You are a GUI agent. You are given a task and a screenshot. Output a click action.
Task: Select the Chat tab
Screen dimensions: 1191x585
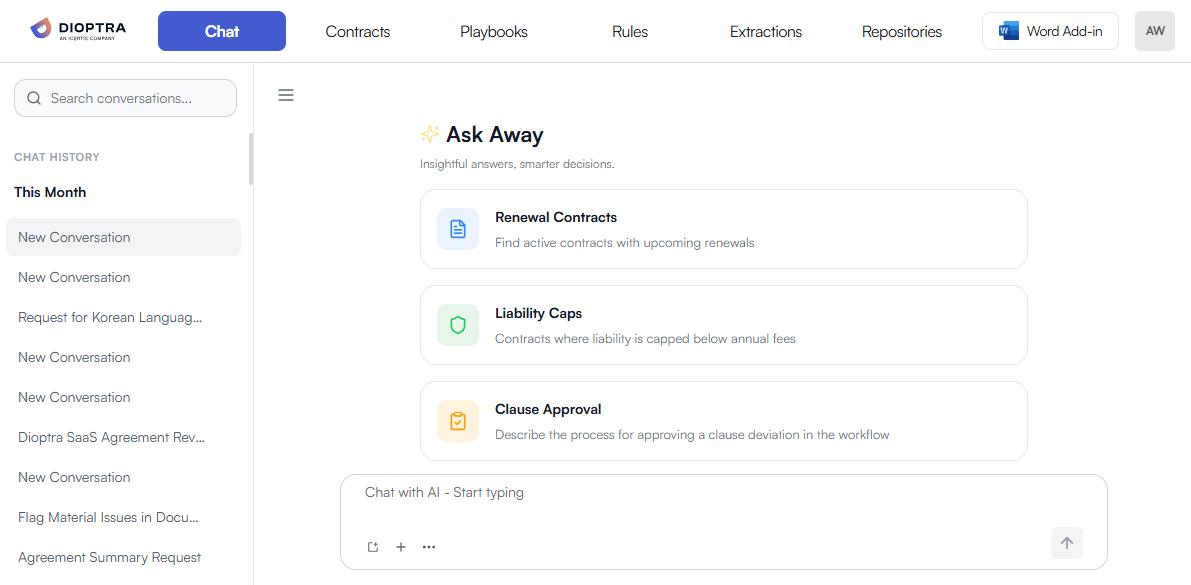click(x=222, y=31)
